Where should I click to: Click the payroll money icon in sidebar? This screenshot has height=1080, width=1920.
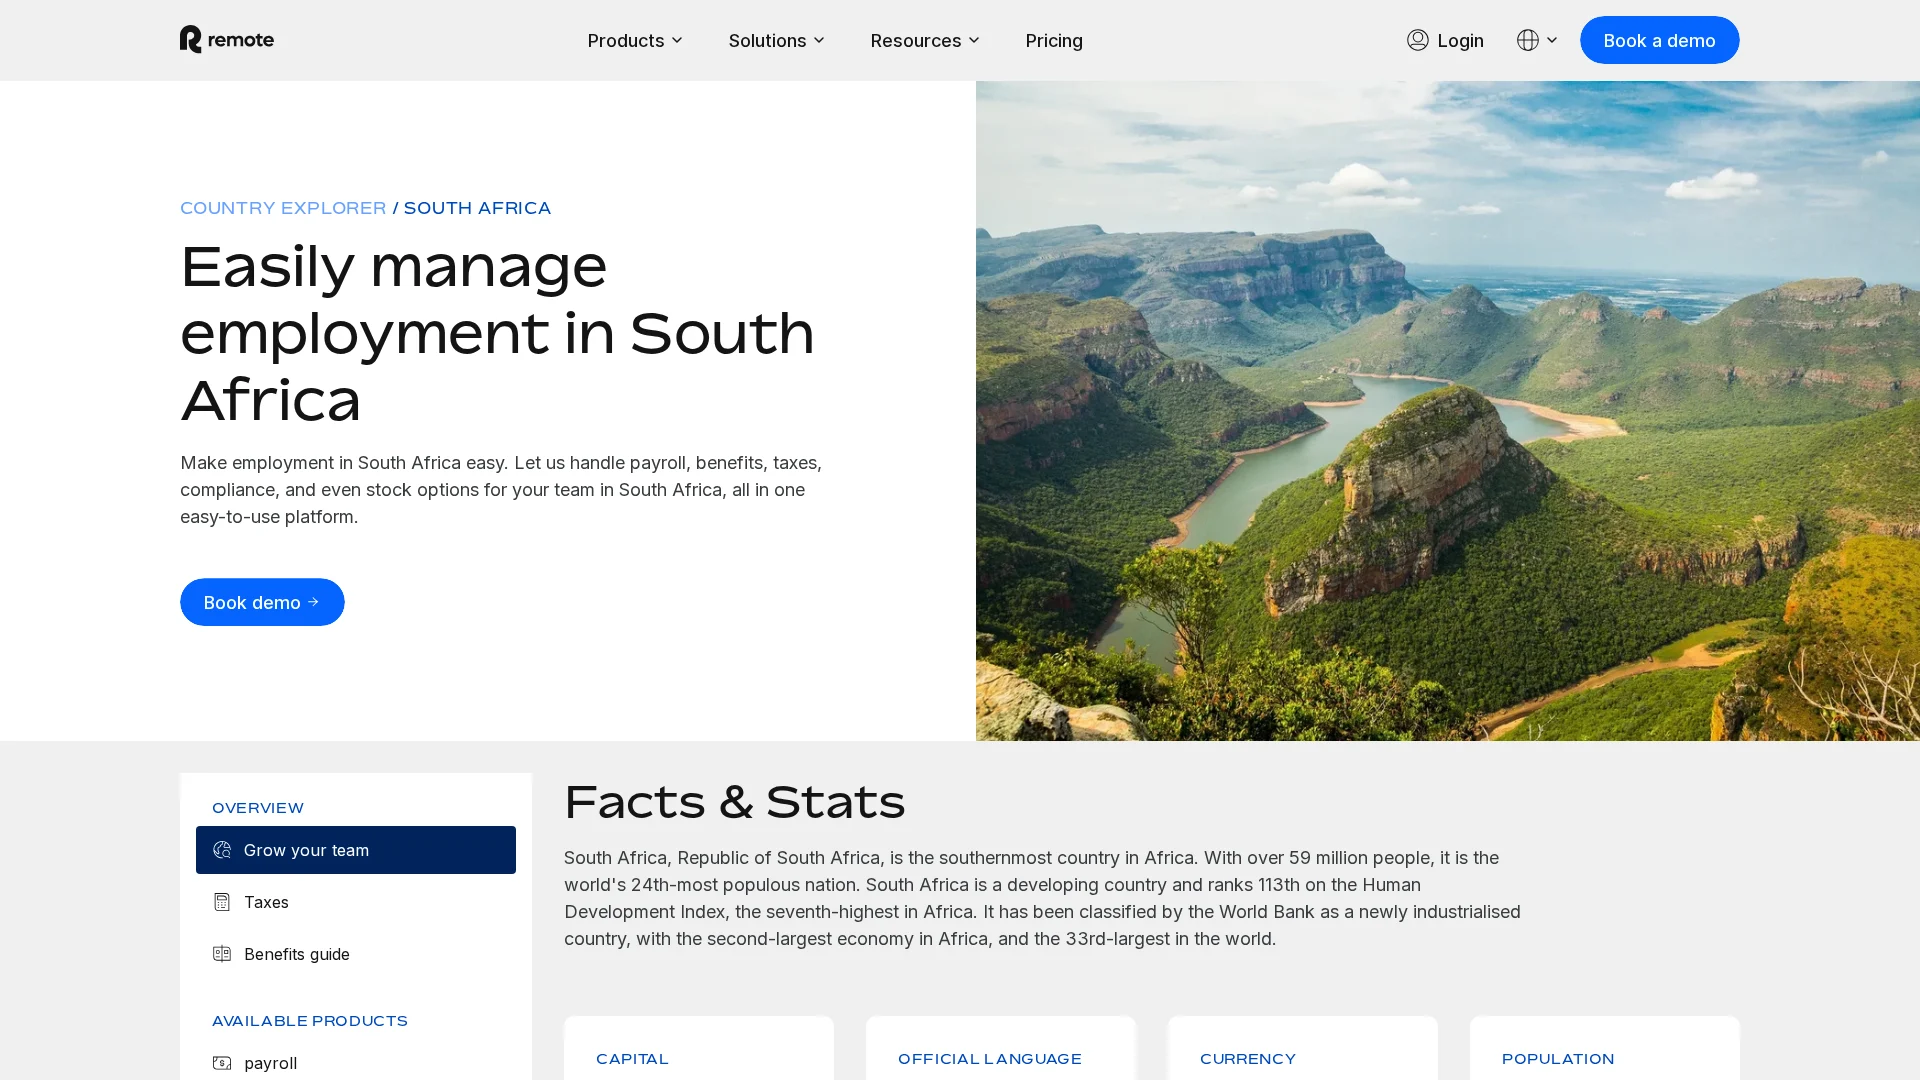pyautogui.click(x=222, y=1063)
